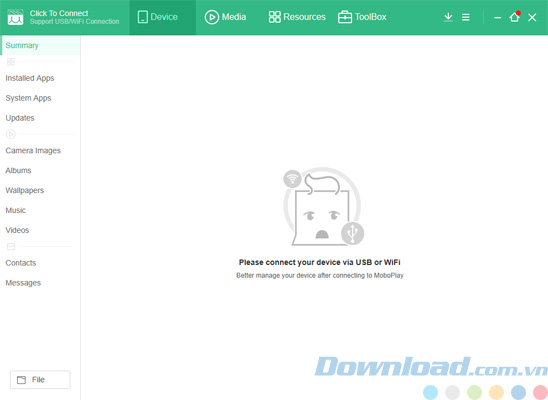548x400 pixels.
Task: Open Updates in sidebar
Action: click(x=20, y=118)
